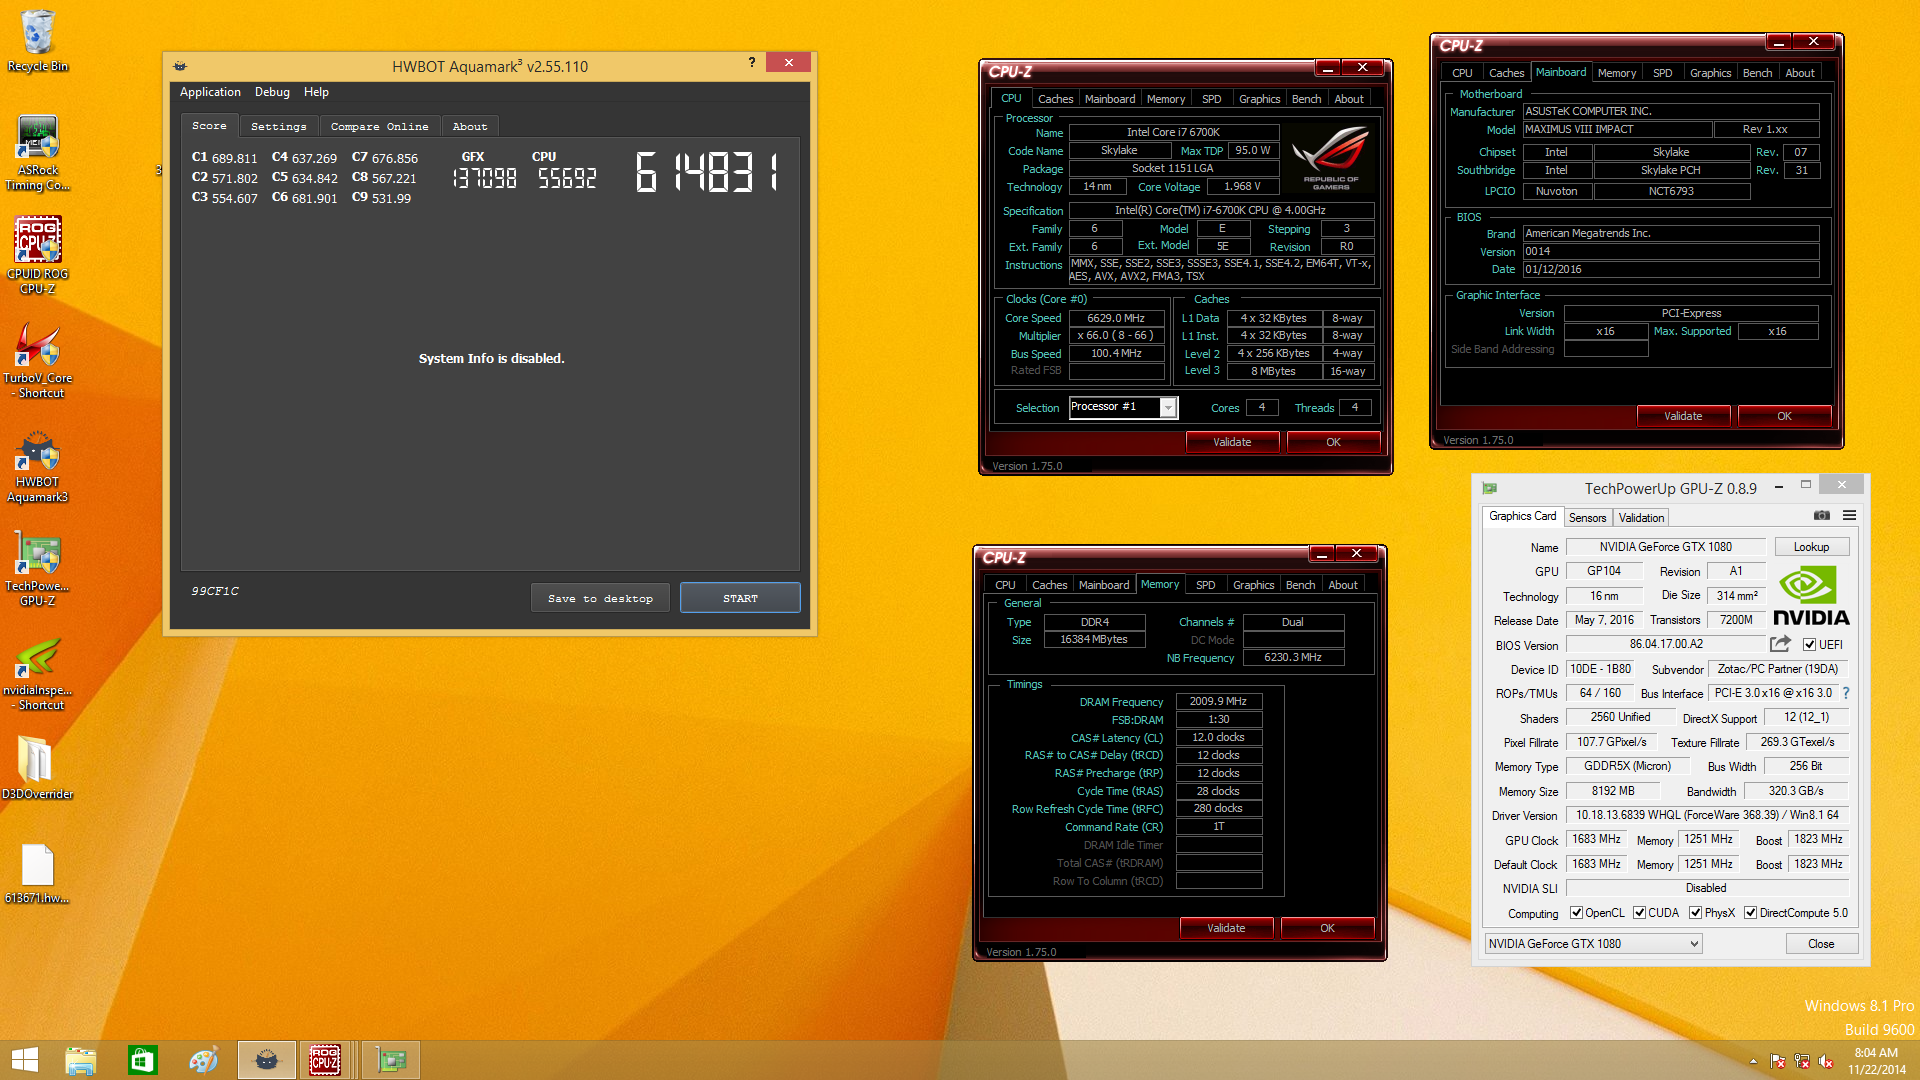Screen dimensions: 1920x1080
Task: Open the Windows Start button
Action: [x=25, y=1060]
